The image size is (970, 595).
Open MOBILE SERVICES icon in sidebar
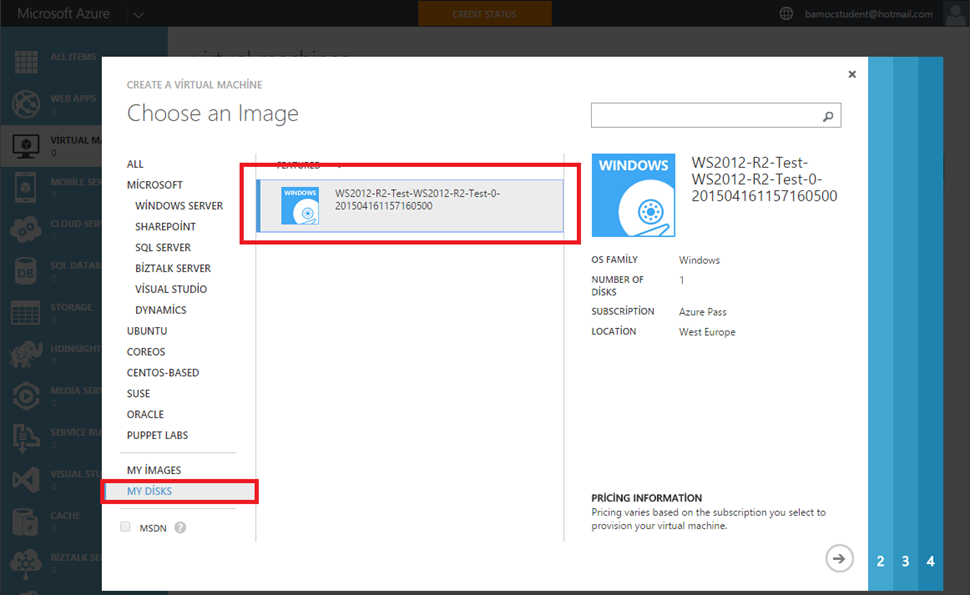click(x=25, y=187)
